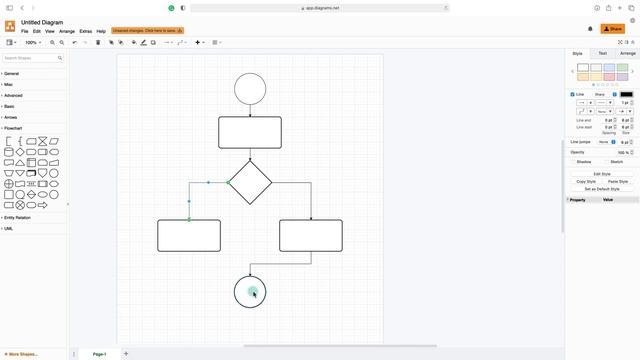Viewport: 640px width, 360px height.
Task: Expand the UML shapes section
Action: [8, 229]
